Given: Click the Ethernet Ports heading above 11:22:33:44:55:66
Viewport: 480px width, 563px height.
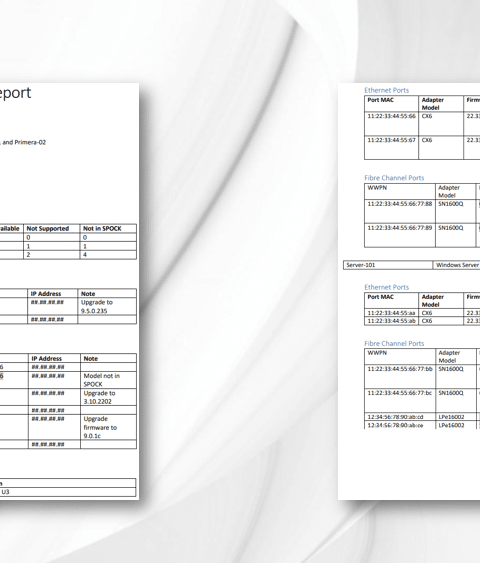Looking at the screenshot, I should [386, 90].
